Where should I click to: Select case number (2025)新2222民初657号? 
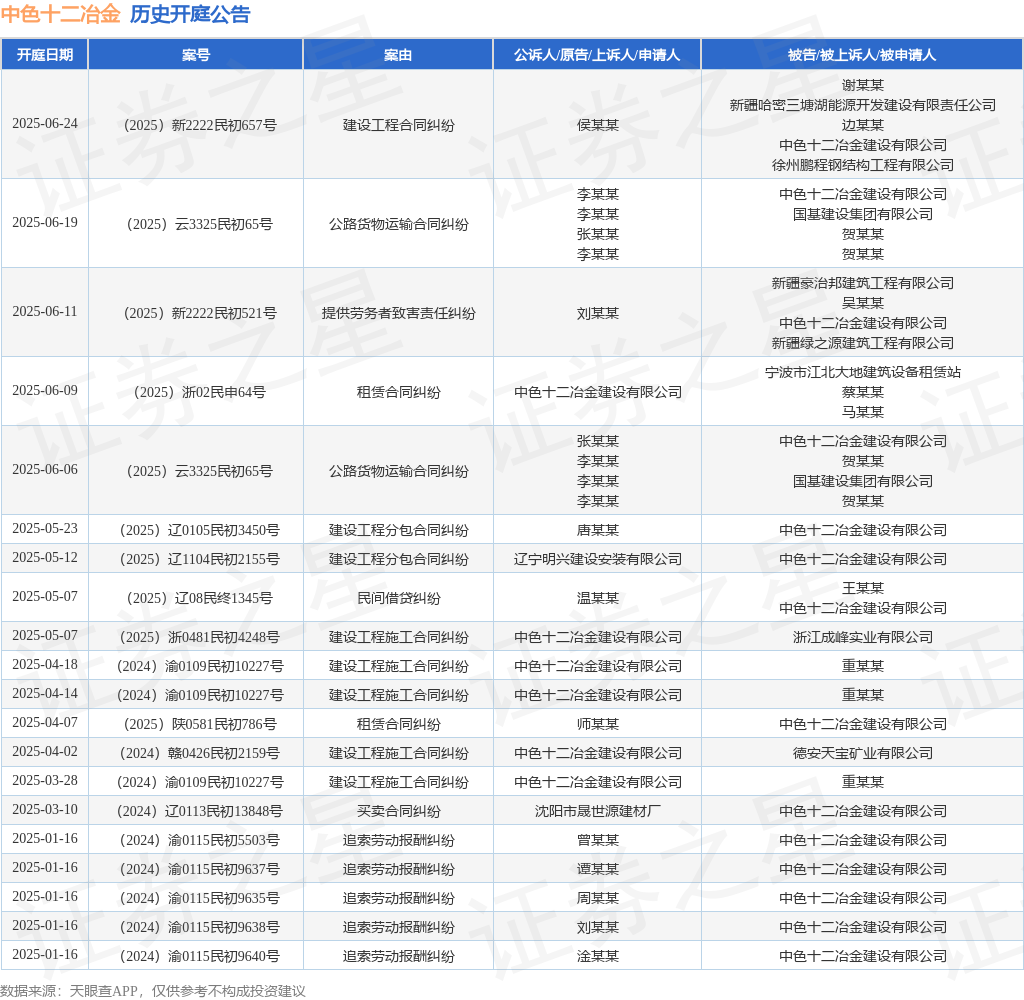(x=200, y=125)
